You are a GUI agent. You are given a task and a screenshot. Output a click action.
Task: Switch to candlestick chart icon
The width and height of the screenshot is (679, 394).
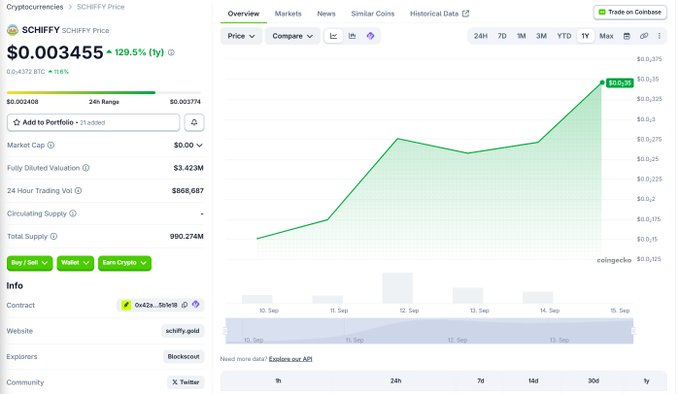352,36
